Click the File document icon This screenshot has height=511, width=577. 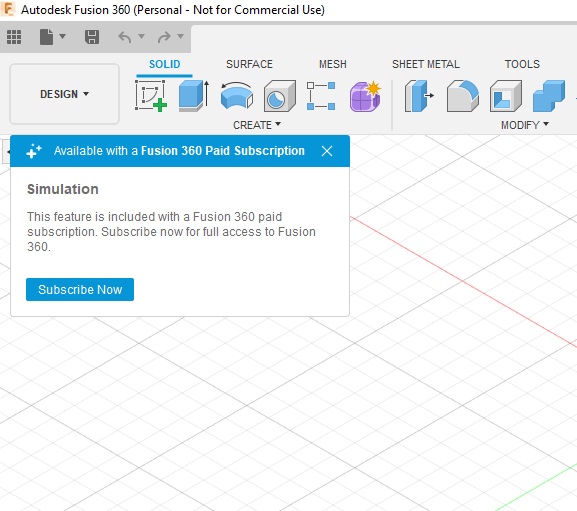click(46, 37)
